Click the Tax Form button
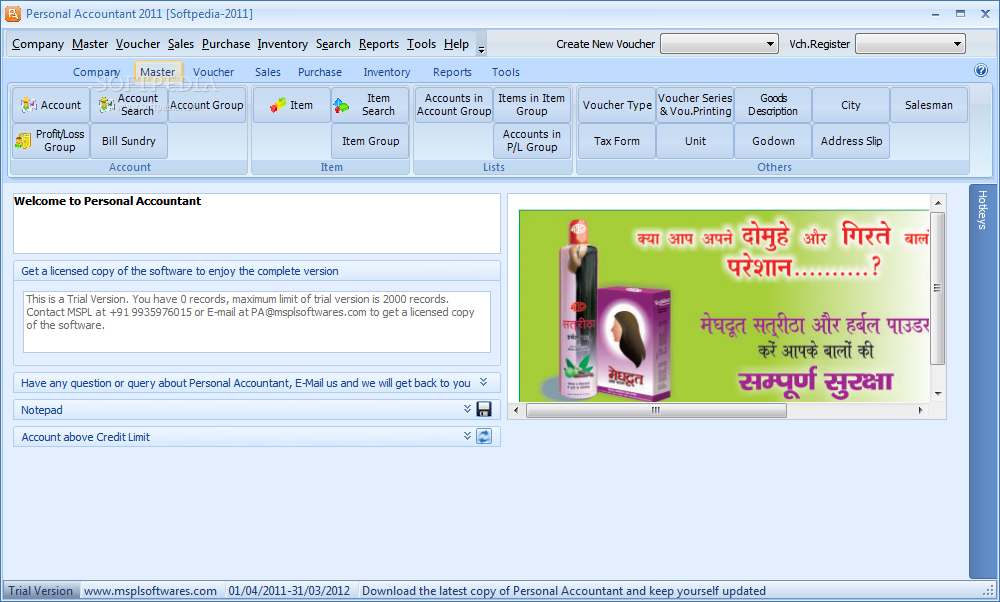Viewport: 1000px width, 602px height. tap(617, 141)
